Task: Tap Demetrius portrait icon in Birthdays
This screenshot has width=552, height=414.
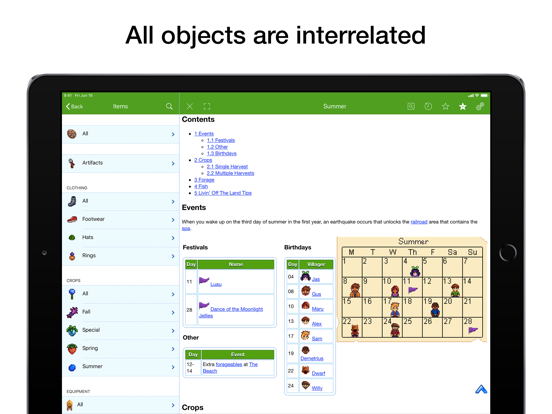Action: pyautogui.click(x=305, y=350)
